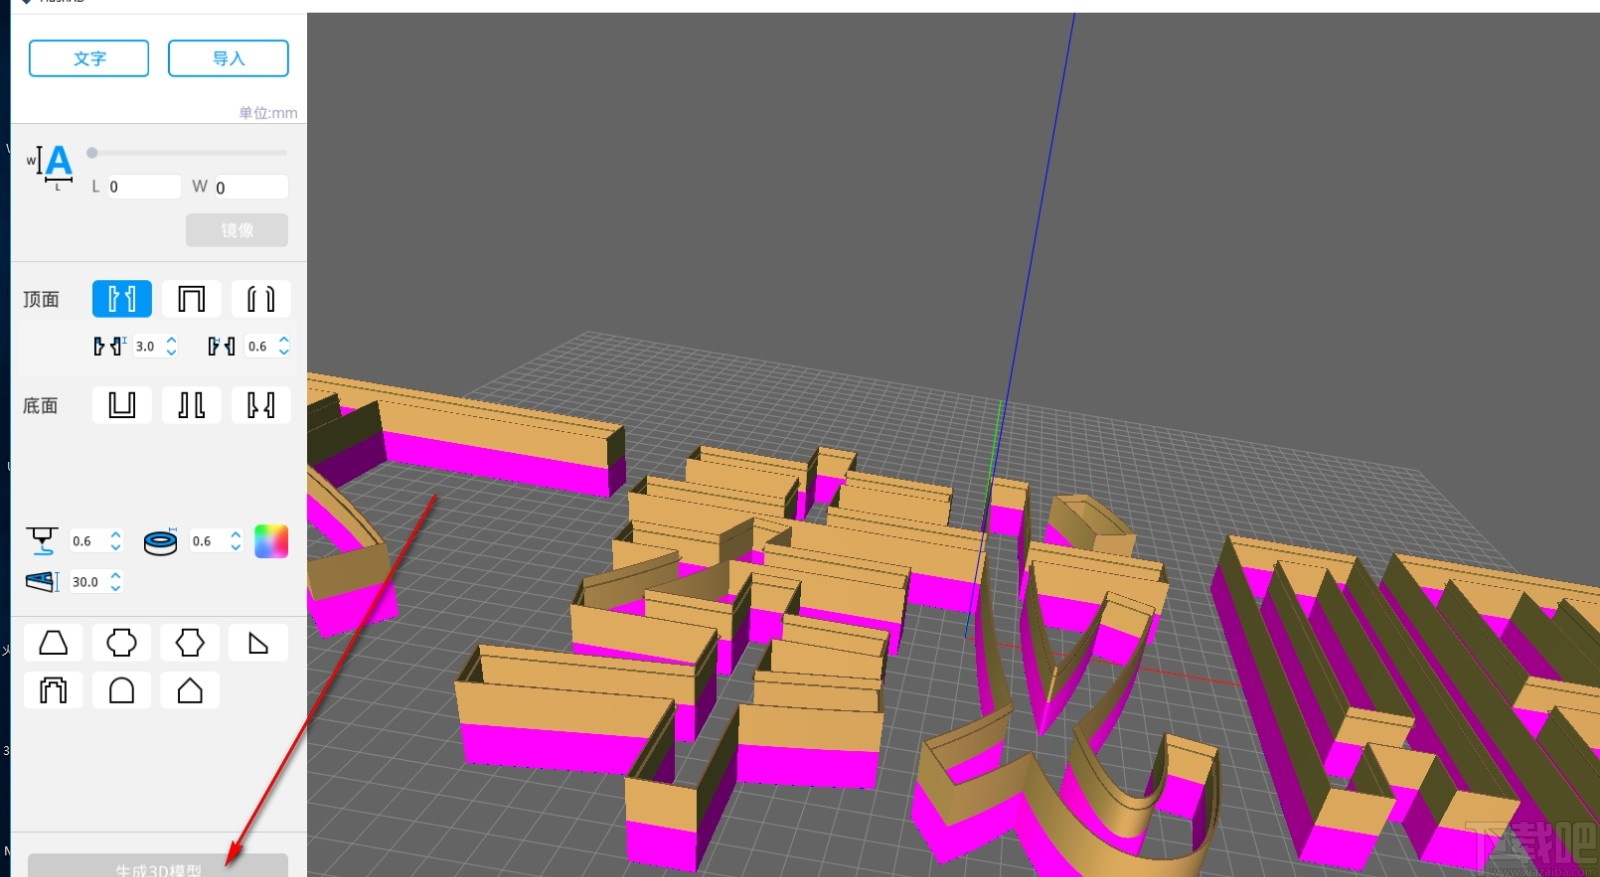Select the flanged open bottom-face profile
Screen dimensions: 1600x877
coord(191,405)
